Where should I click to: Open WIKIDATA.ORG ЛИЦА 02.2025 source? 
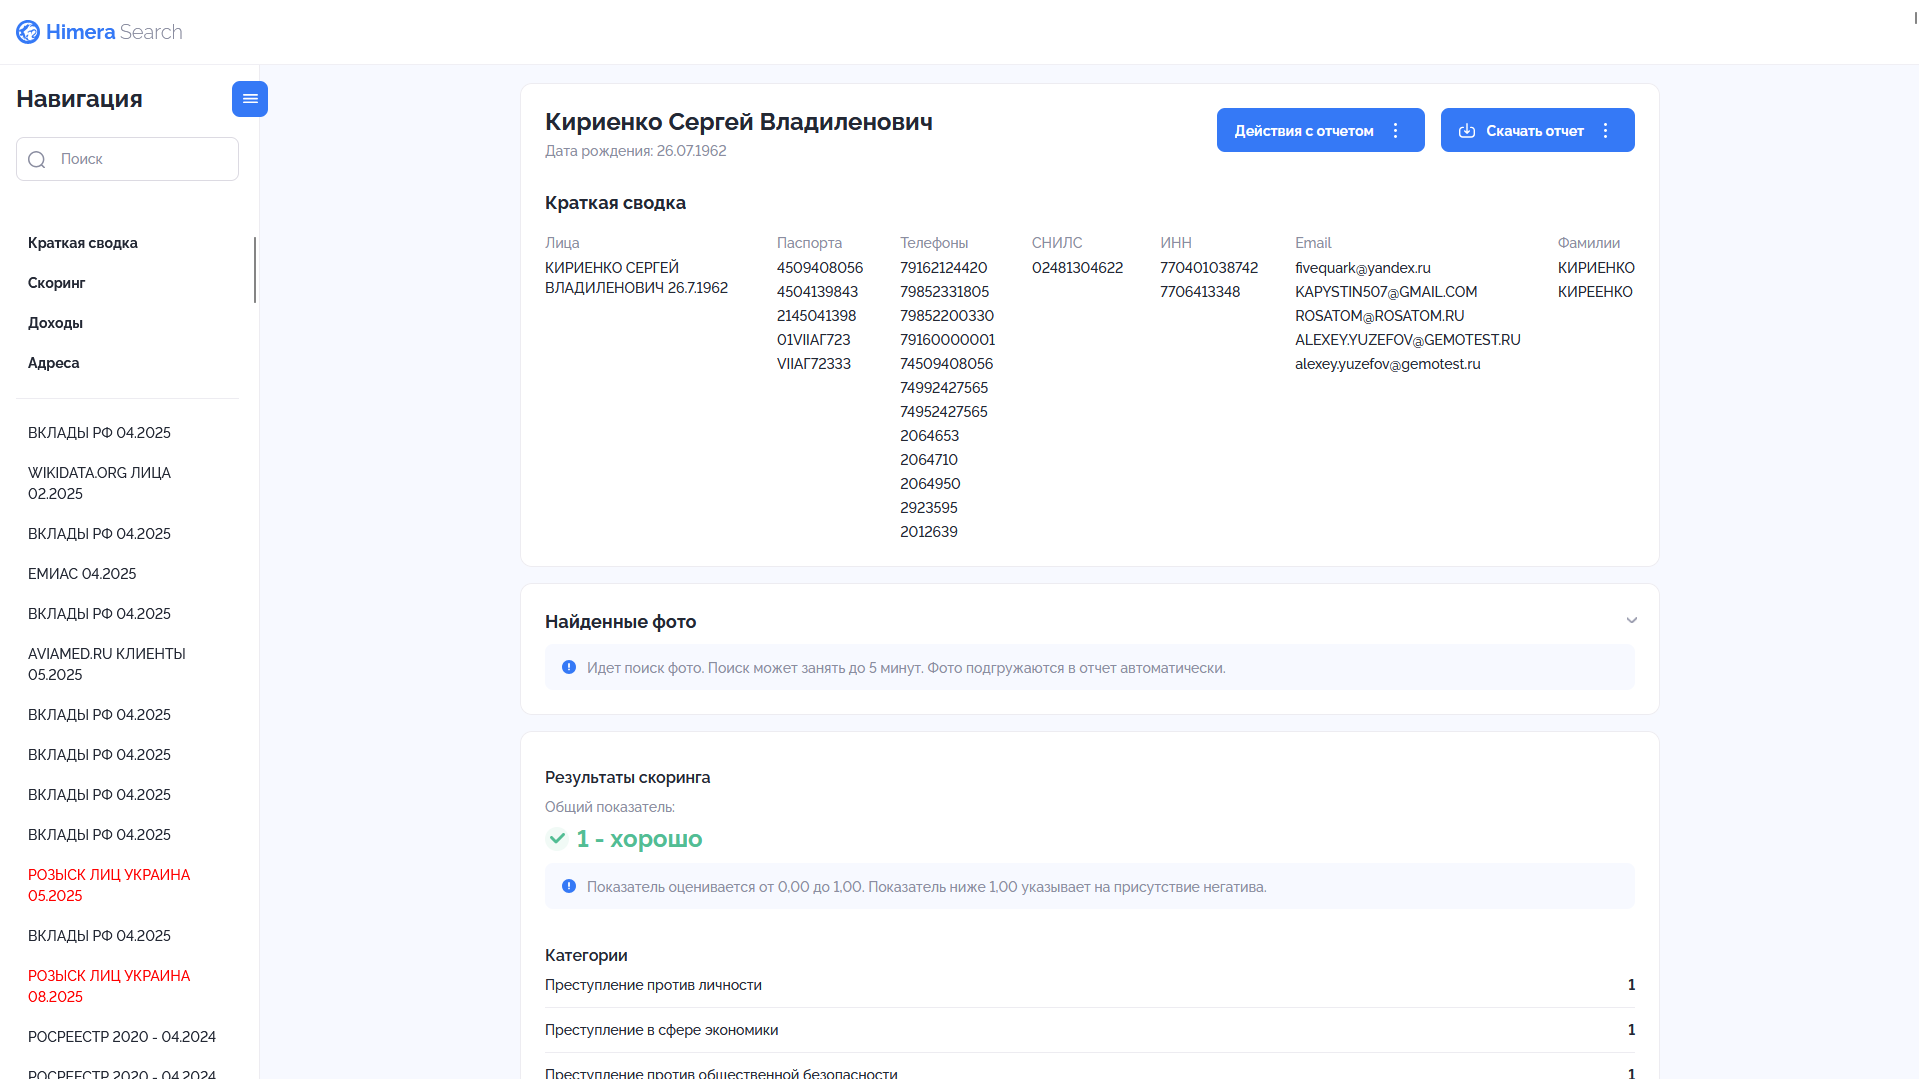tap(99, 483)
